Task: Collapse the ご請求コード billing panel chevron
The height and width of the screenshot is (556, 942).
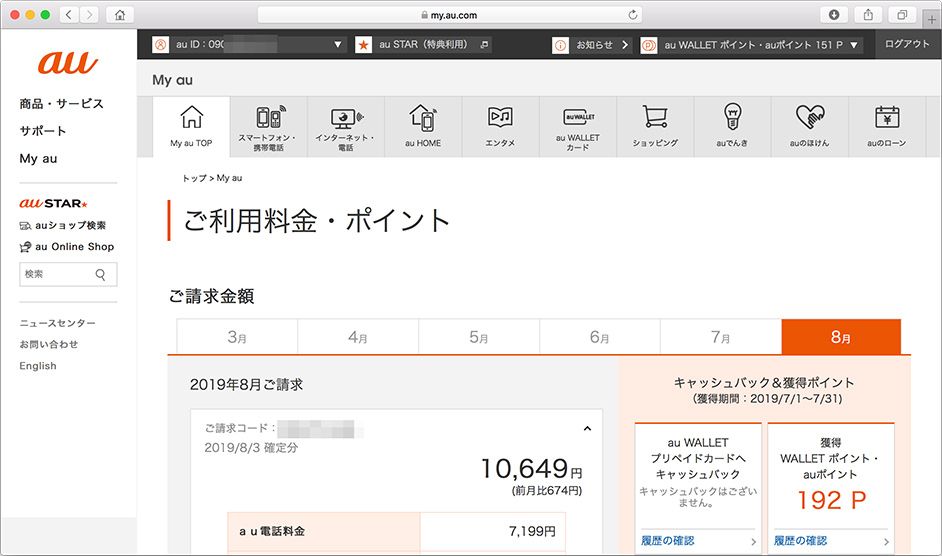Action: pos(587,429)
